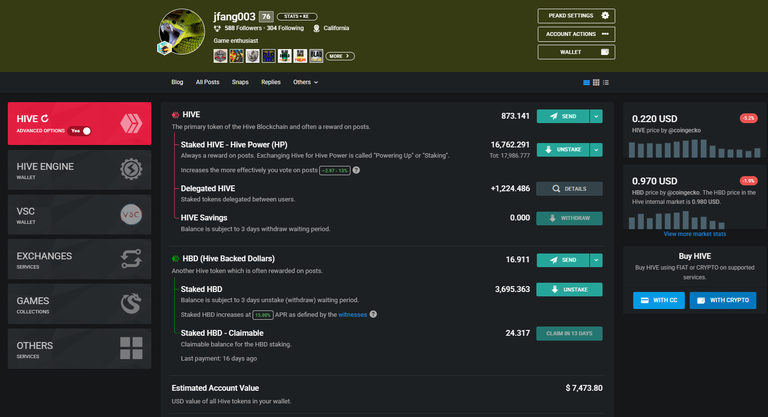This screenshot has width=768, height=417.
Task: Unstake Staked HBD
Action: pos(569,290)
